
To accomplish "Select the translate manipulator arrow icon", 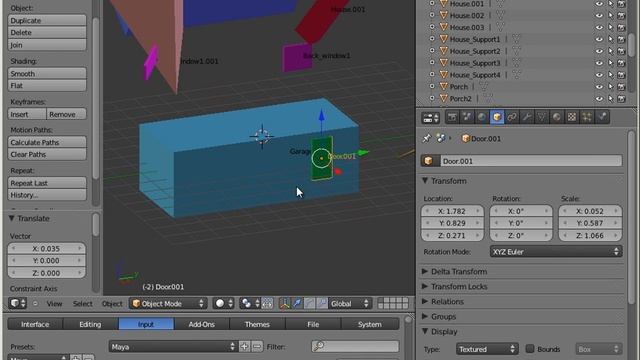I will point(297,303).
